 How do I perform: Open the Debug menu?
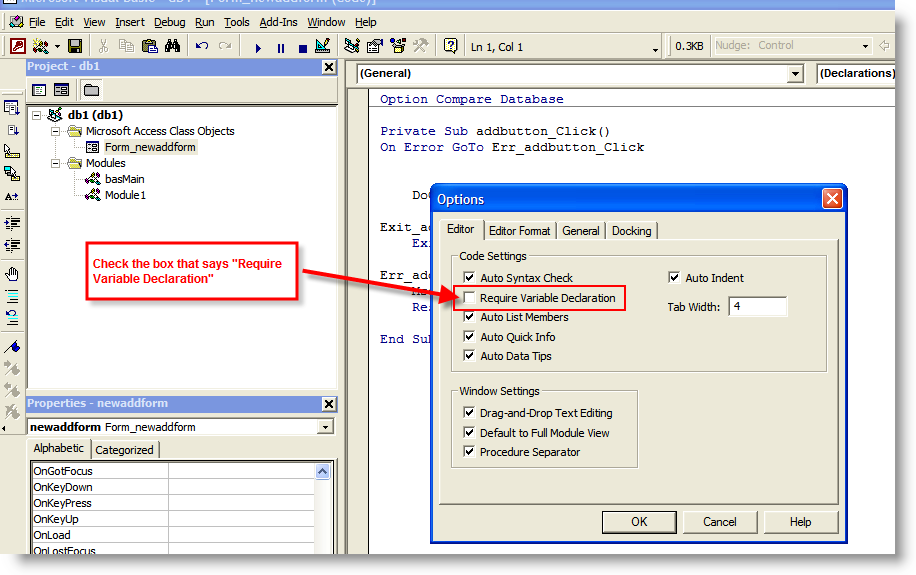tap(169, 22)
